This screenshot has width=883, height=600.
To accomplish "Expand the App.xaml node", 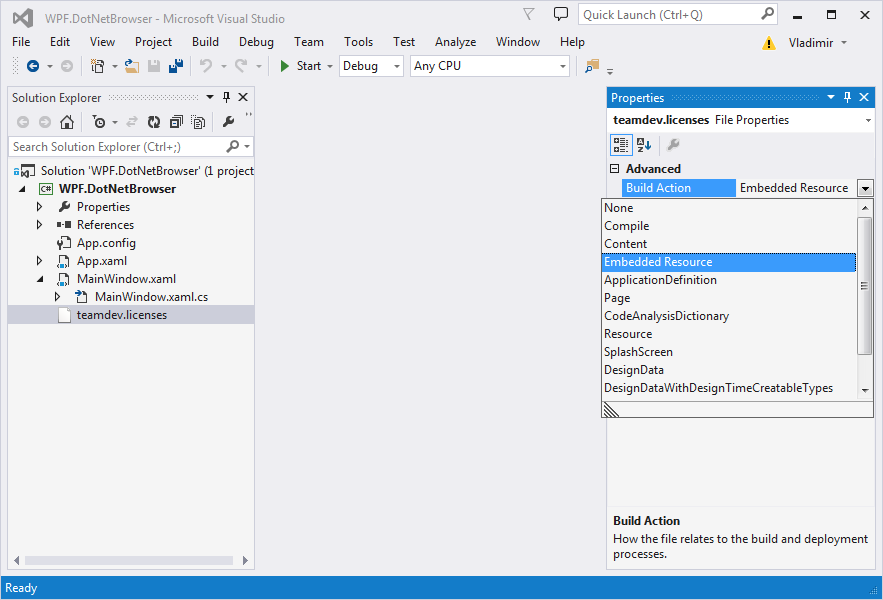I will click(x=39, y=261).
